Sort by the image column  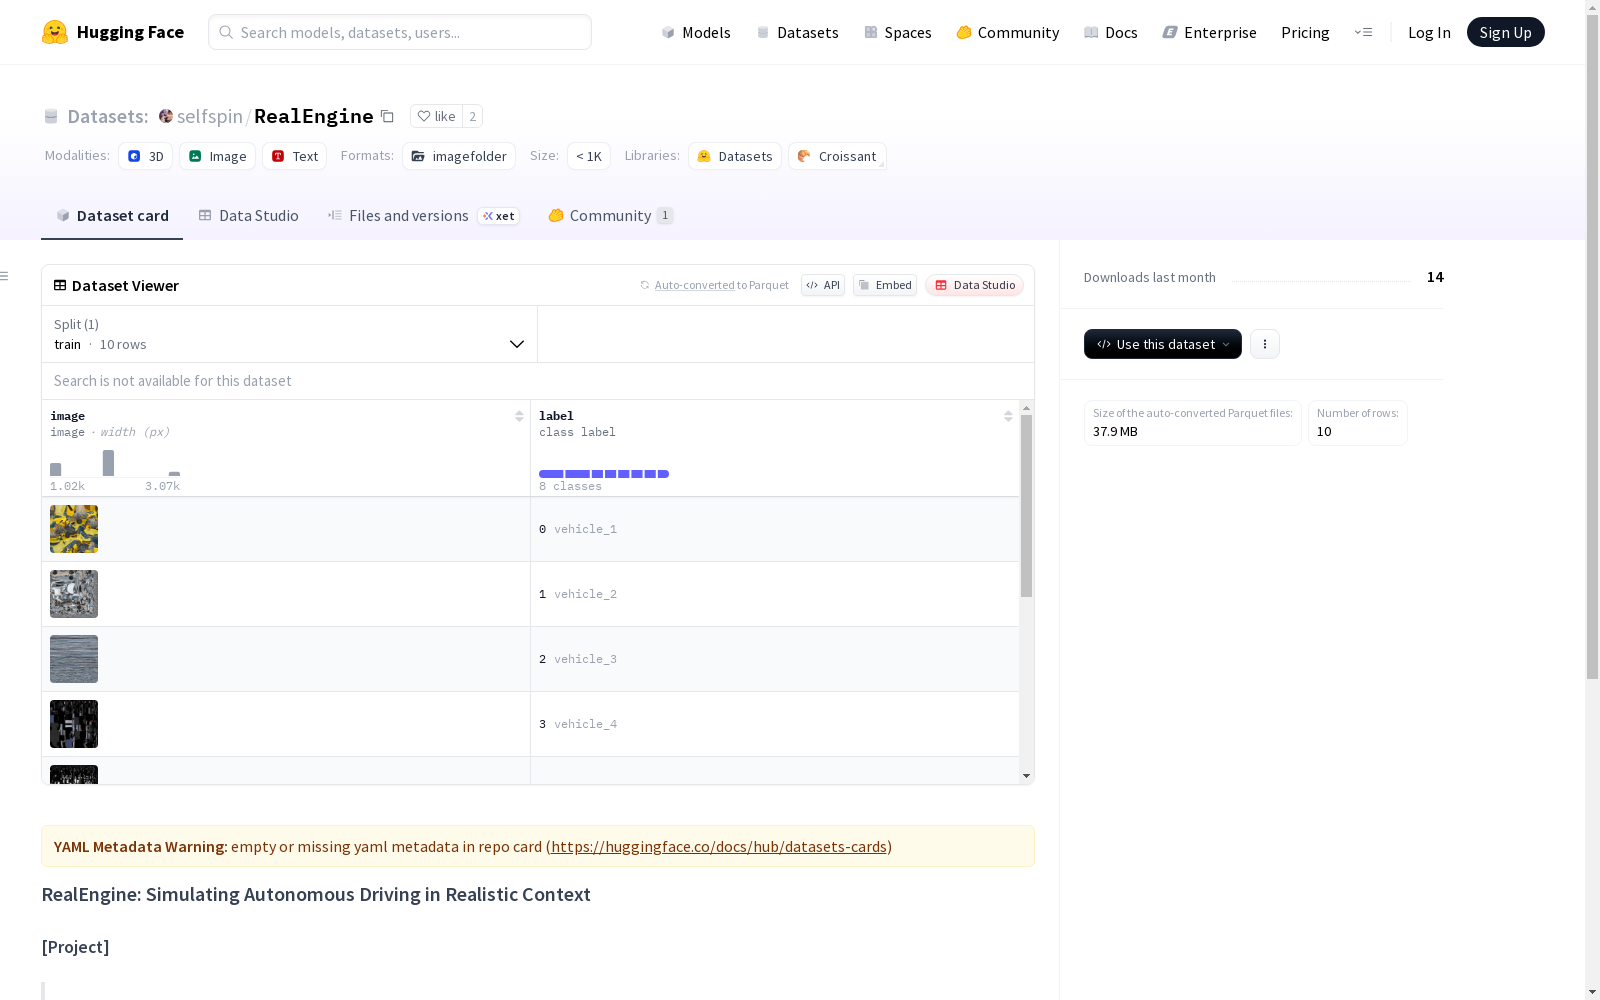(519, 416)
